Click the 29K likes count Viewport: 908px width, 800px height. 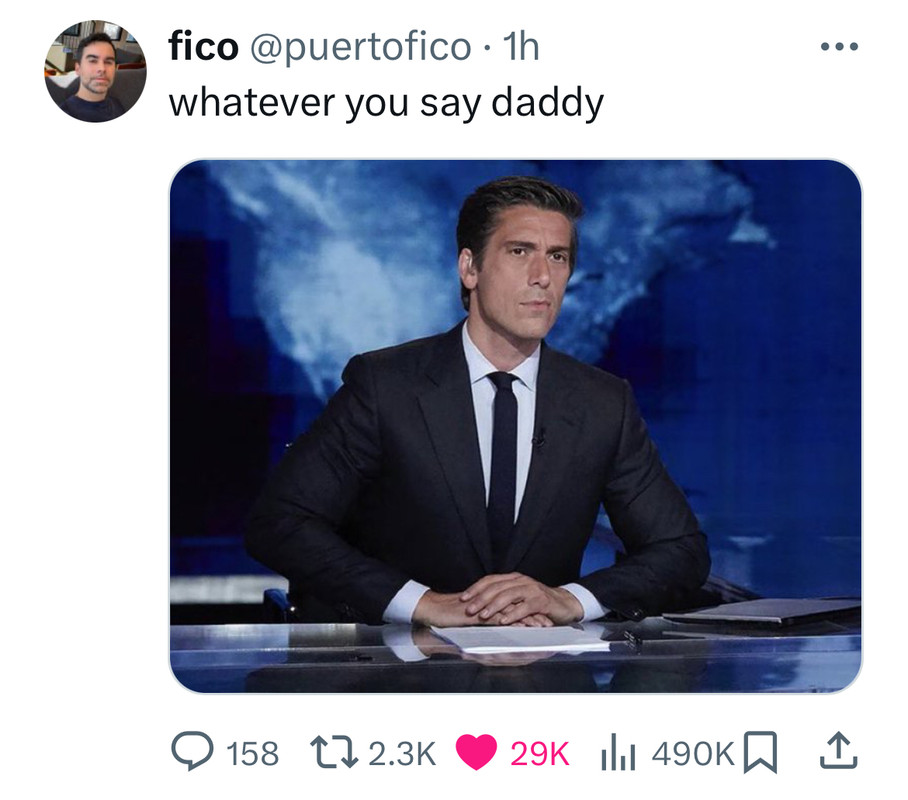[540, 753]
